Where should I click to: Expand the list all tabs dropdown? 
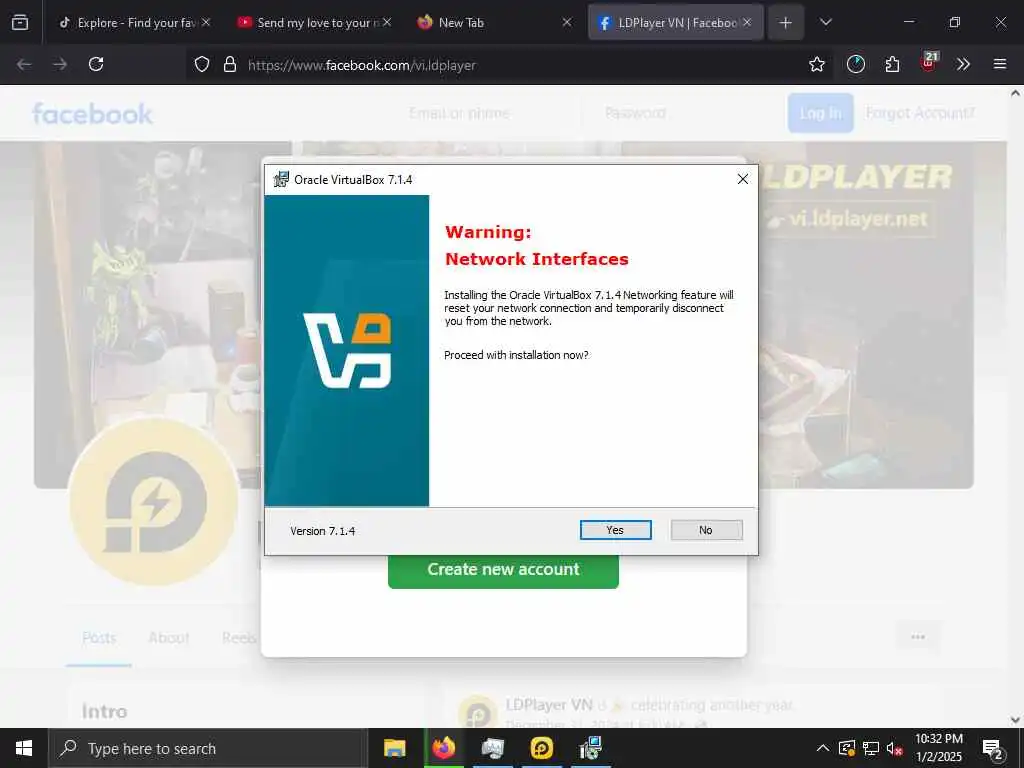coord(825,22)
